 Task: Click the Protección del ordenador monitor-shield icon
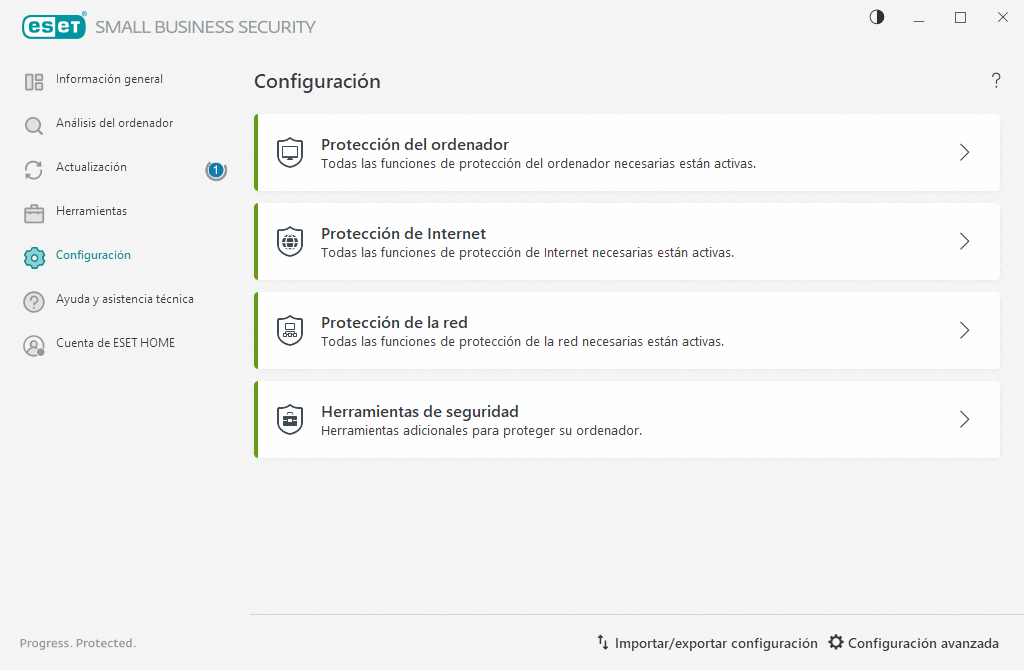coord(290,152)
